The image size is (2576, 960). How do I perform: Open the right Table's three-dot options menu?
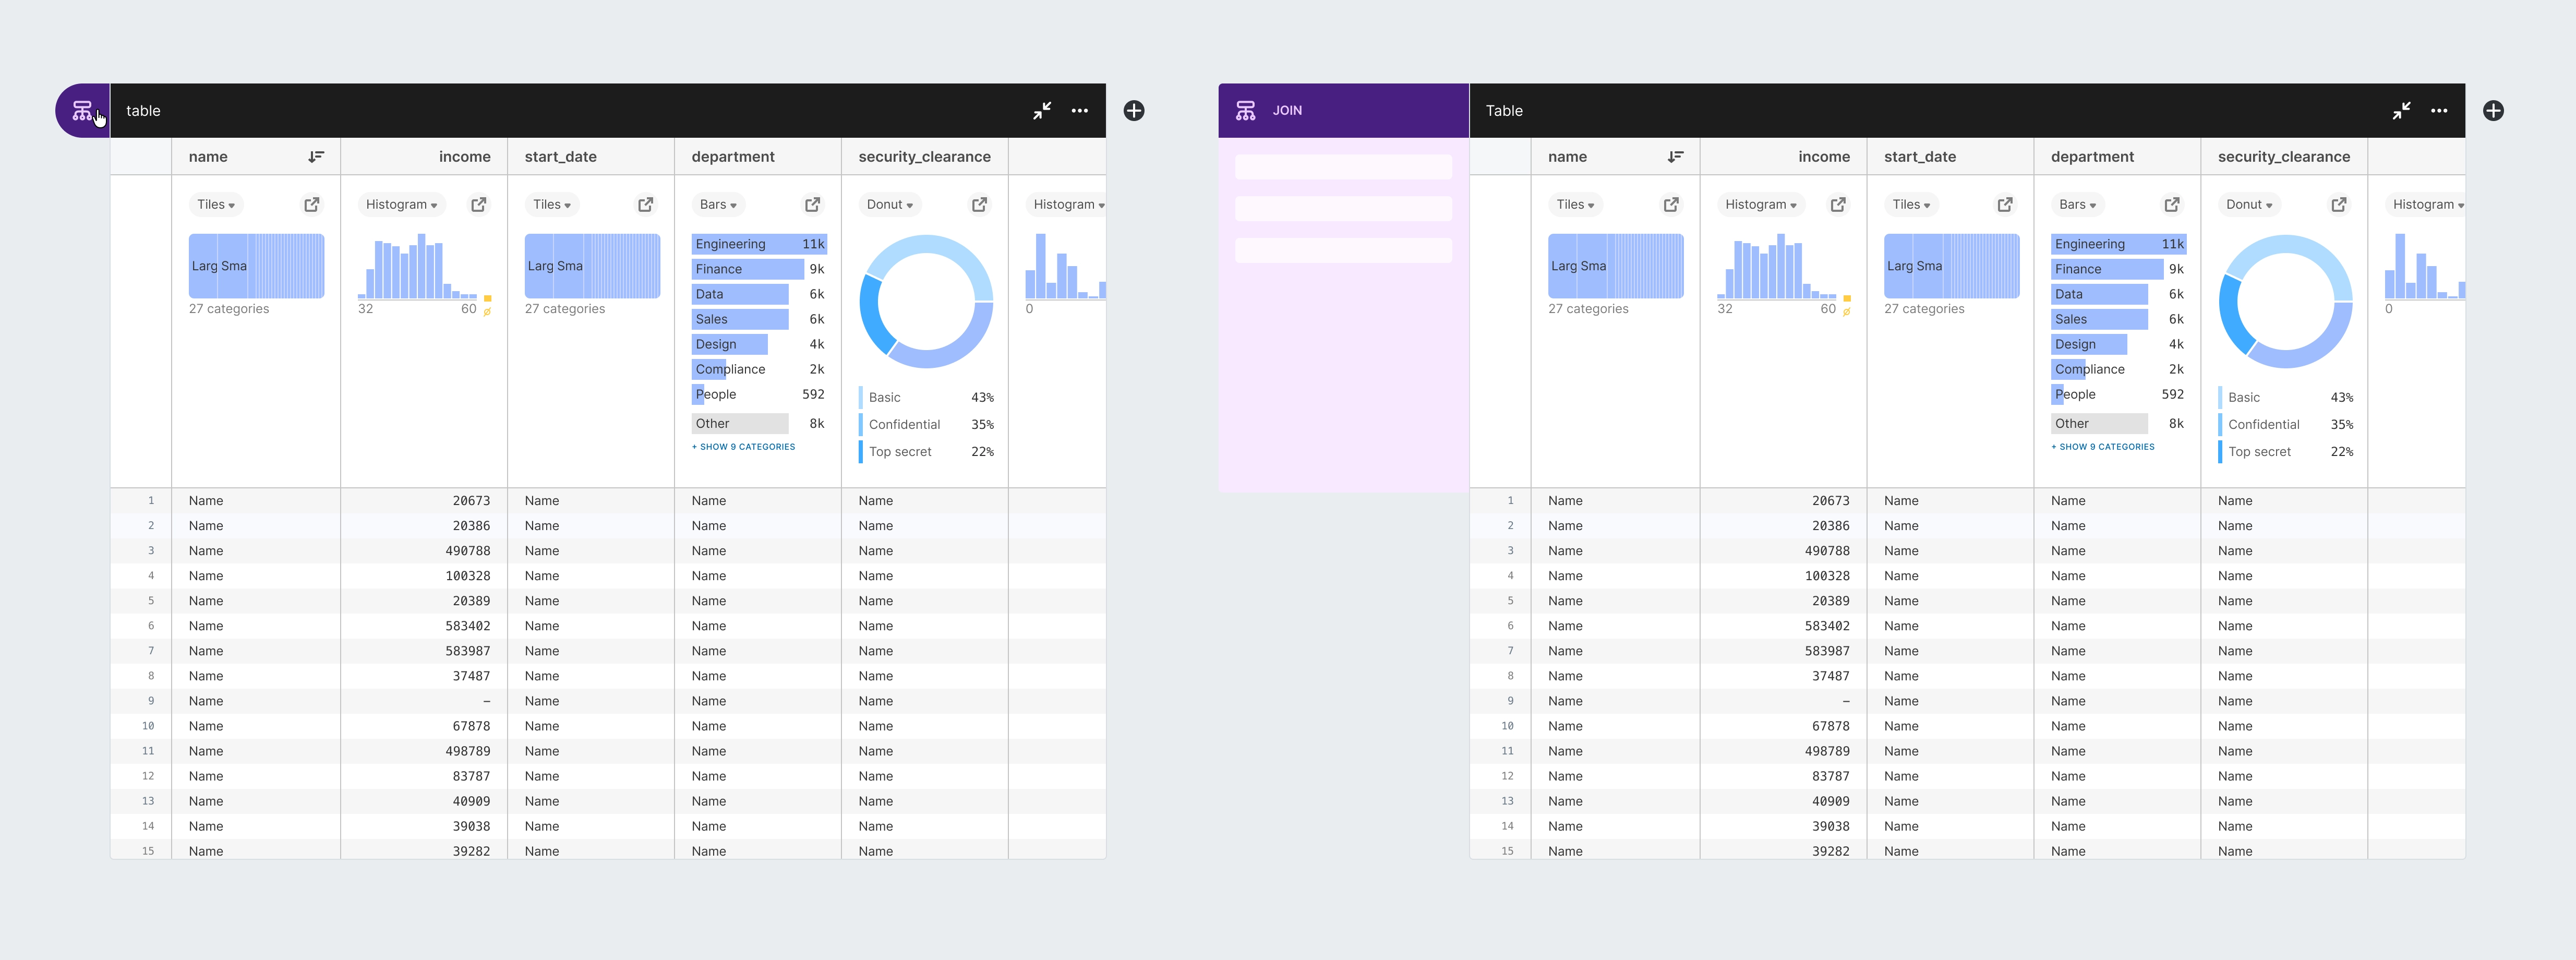pos(2439,111)
